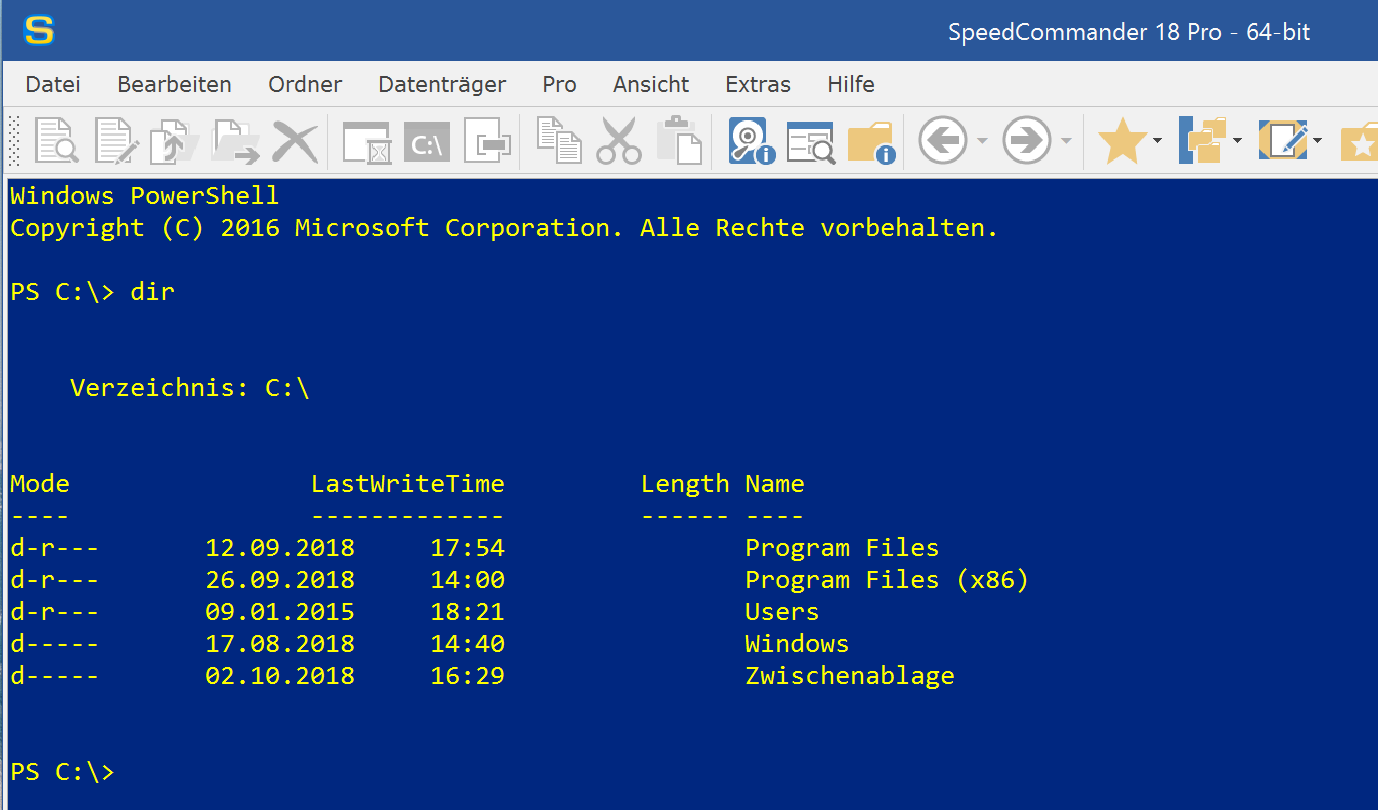The width and height of the screenshot is (1378, 810).
Task: Open the Pro menu
Action: click(559, 85)
